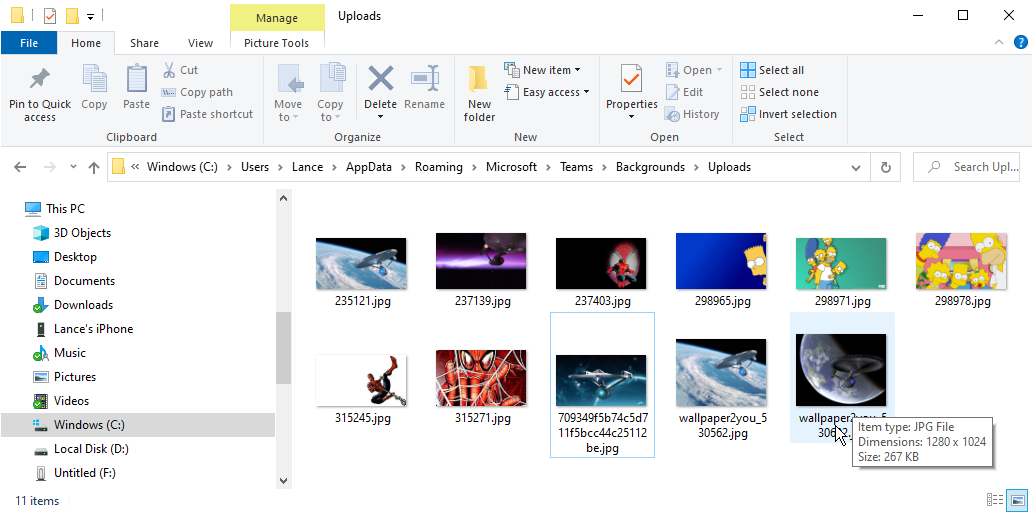Open Customize Quick Access Toolbar dropdown
Image resolution: width=1033 pixels, height=513 pixels.
[91, 16]
